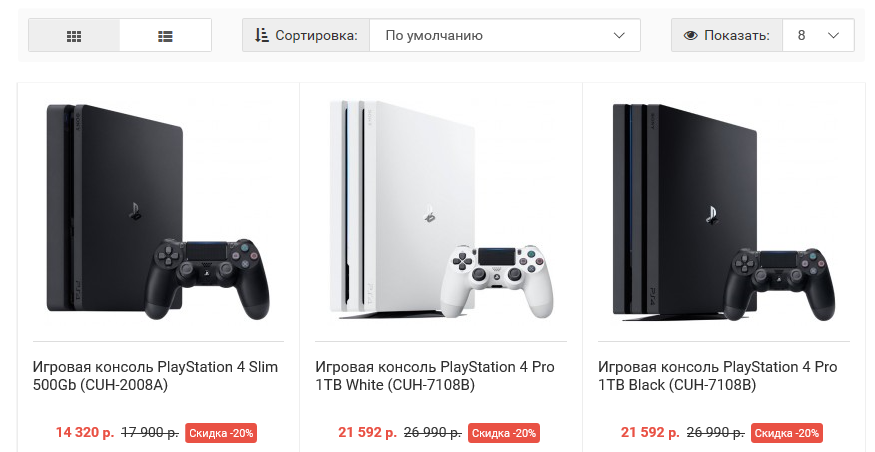Open 'PlayStation 4 Pro 1TB Black' link
875x452 pixels.
pos(717,376)
